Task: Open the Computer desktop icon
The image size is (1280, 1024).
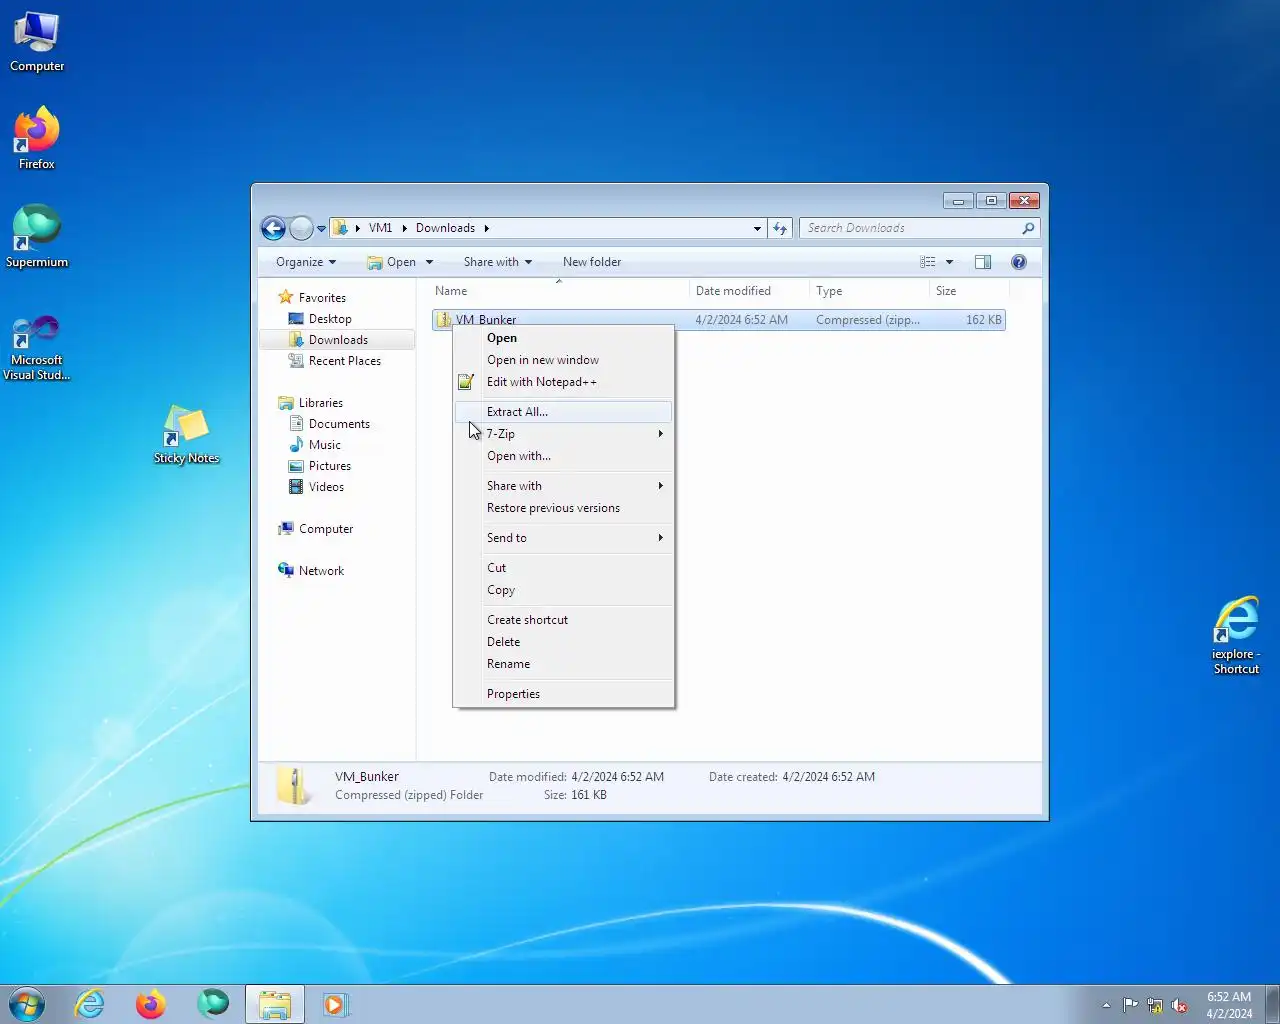Action: pyautogui.click(x=37, y=42)
